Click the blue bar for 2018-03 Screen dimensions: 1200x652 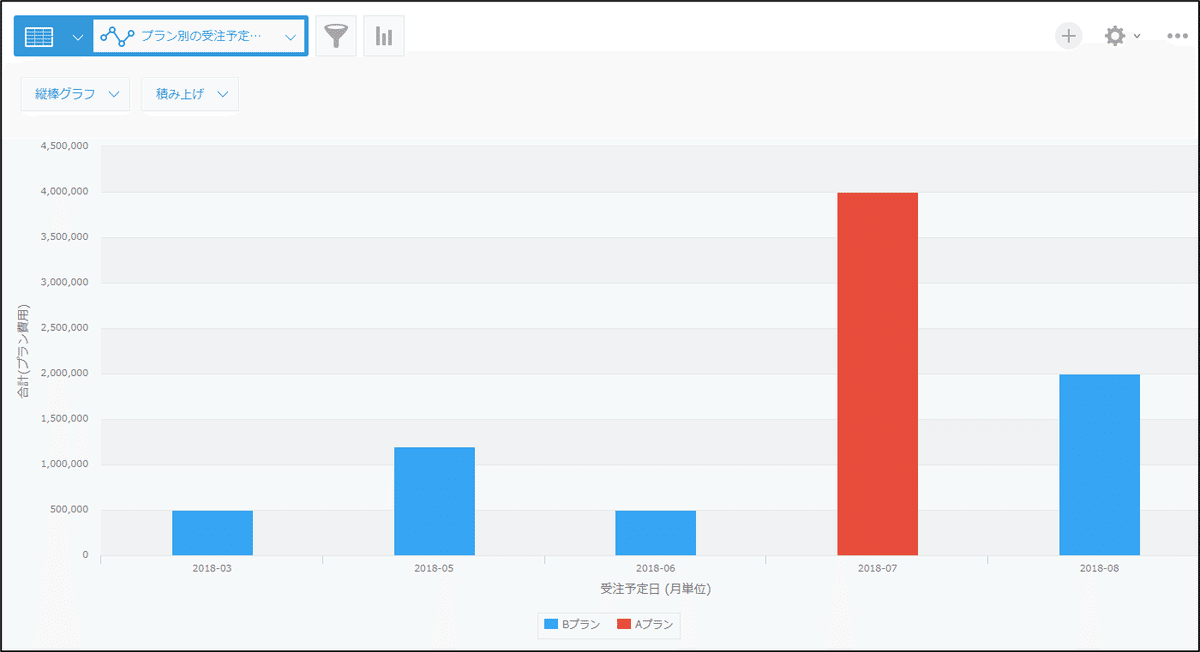point(212,533)
